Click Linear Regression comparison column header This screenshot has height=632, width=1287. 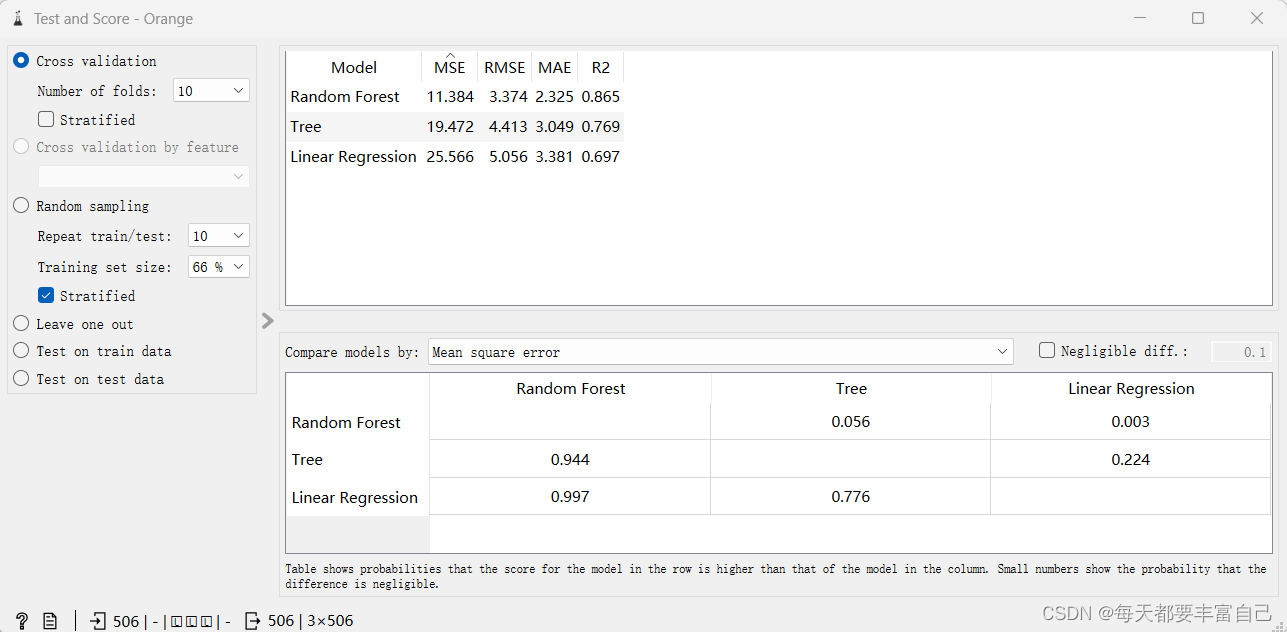pos(1131,389)
